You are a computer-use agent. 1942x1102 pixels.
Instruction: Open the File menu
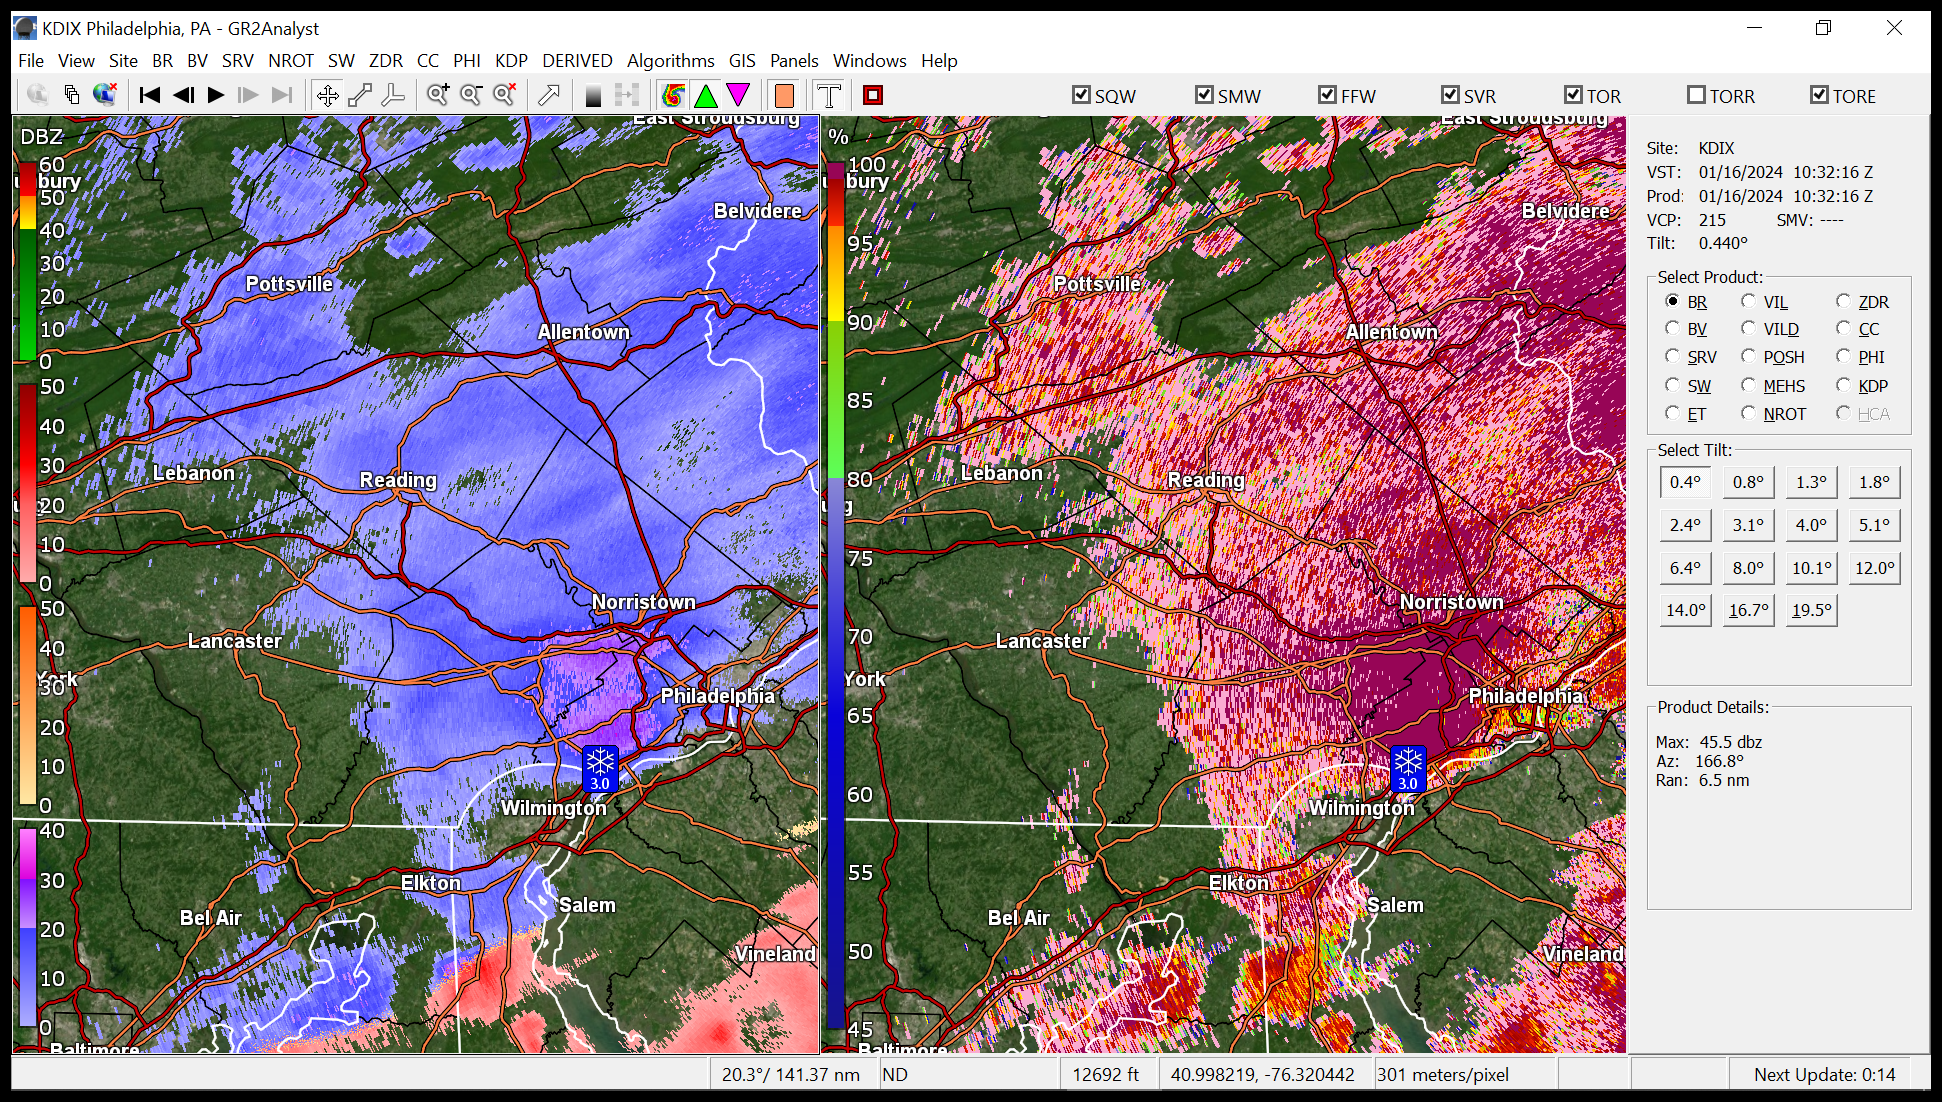tap(31, 61)
